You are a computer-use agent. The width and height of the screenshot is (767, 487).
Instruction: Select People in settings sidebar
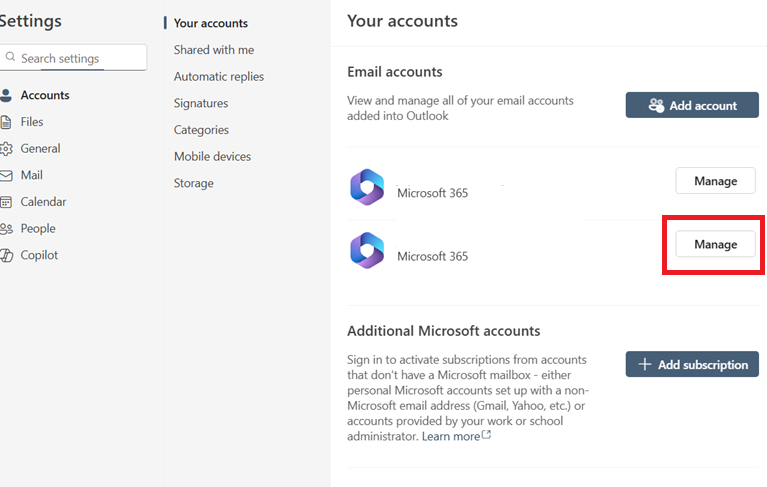38,228
